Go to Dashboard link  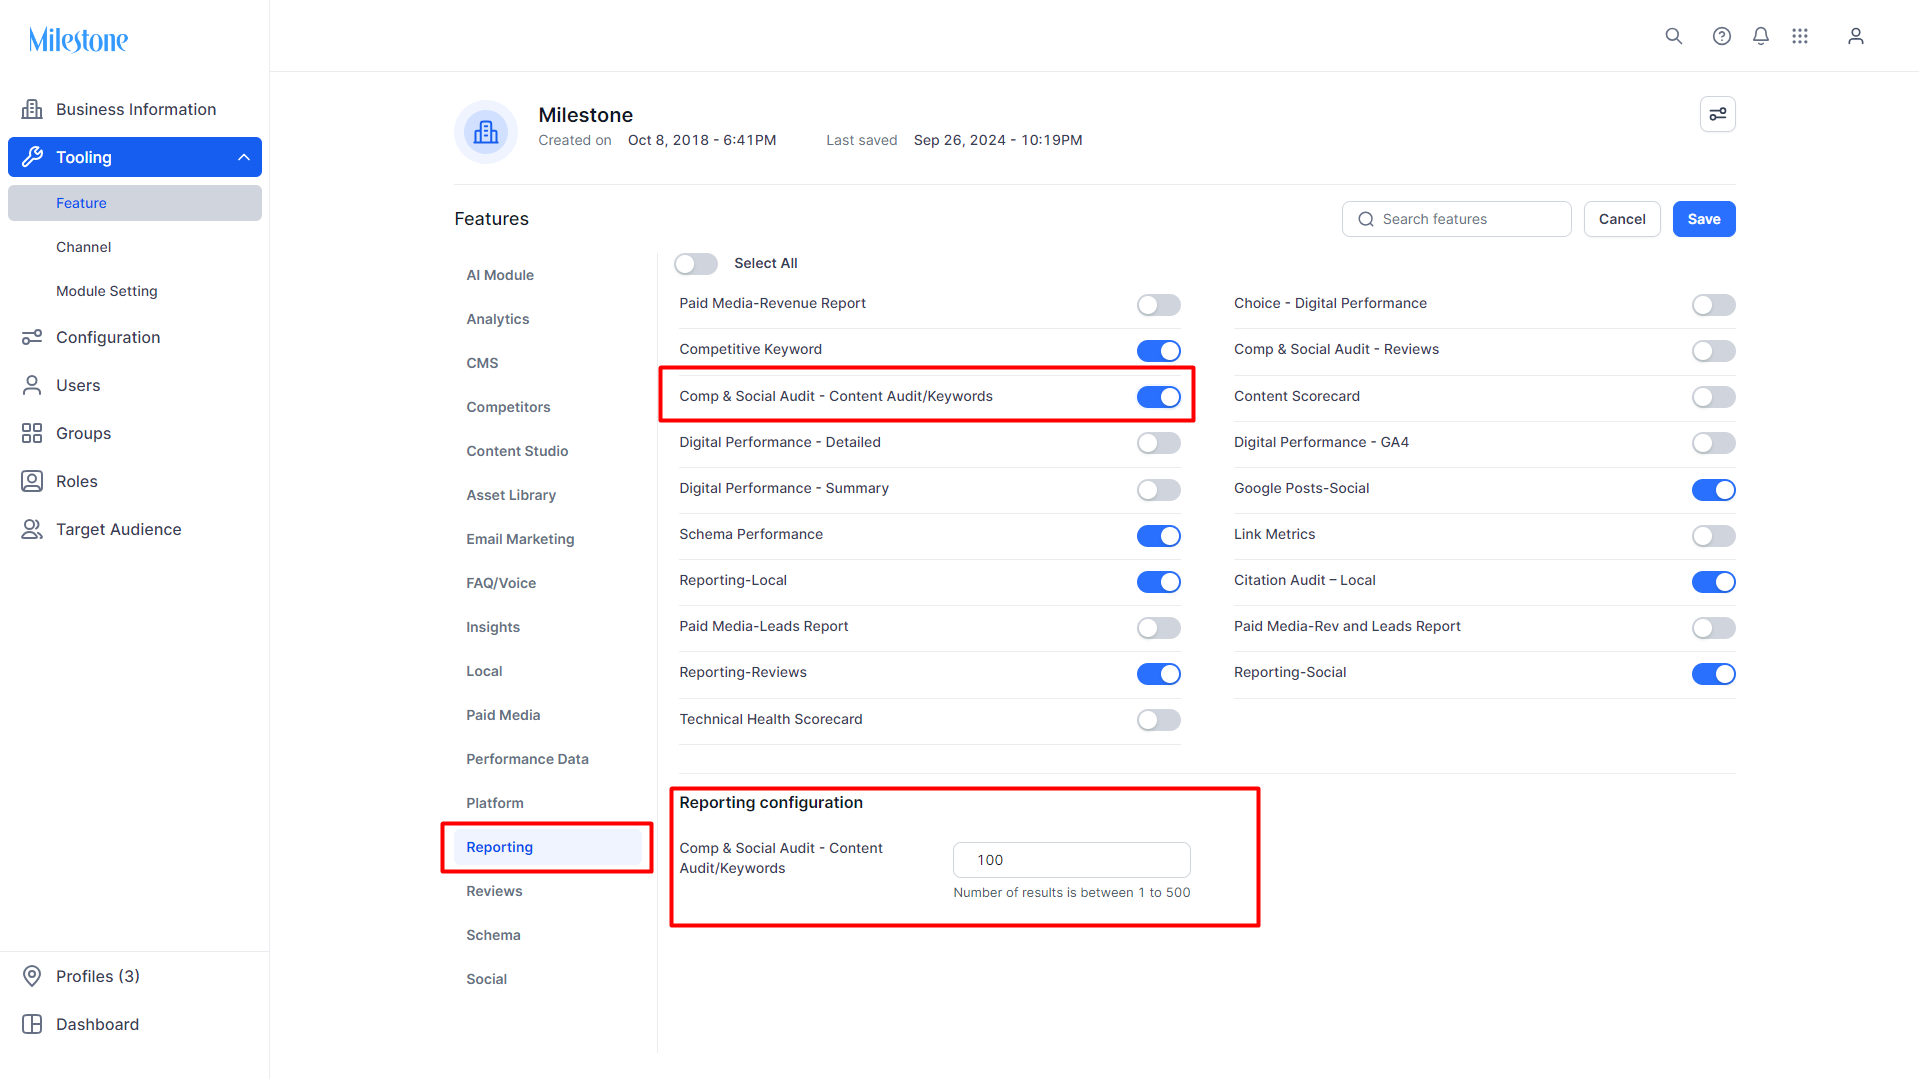point(135,1024)
